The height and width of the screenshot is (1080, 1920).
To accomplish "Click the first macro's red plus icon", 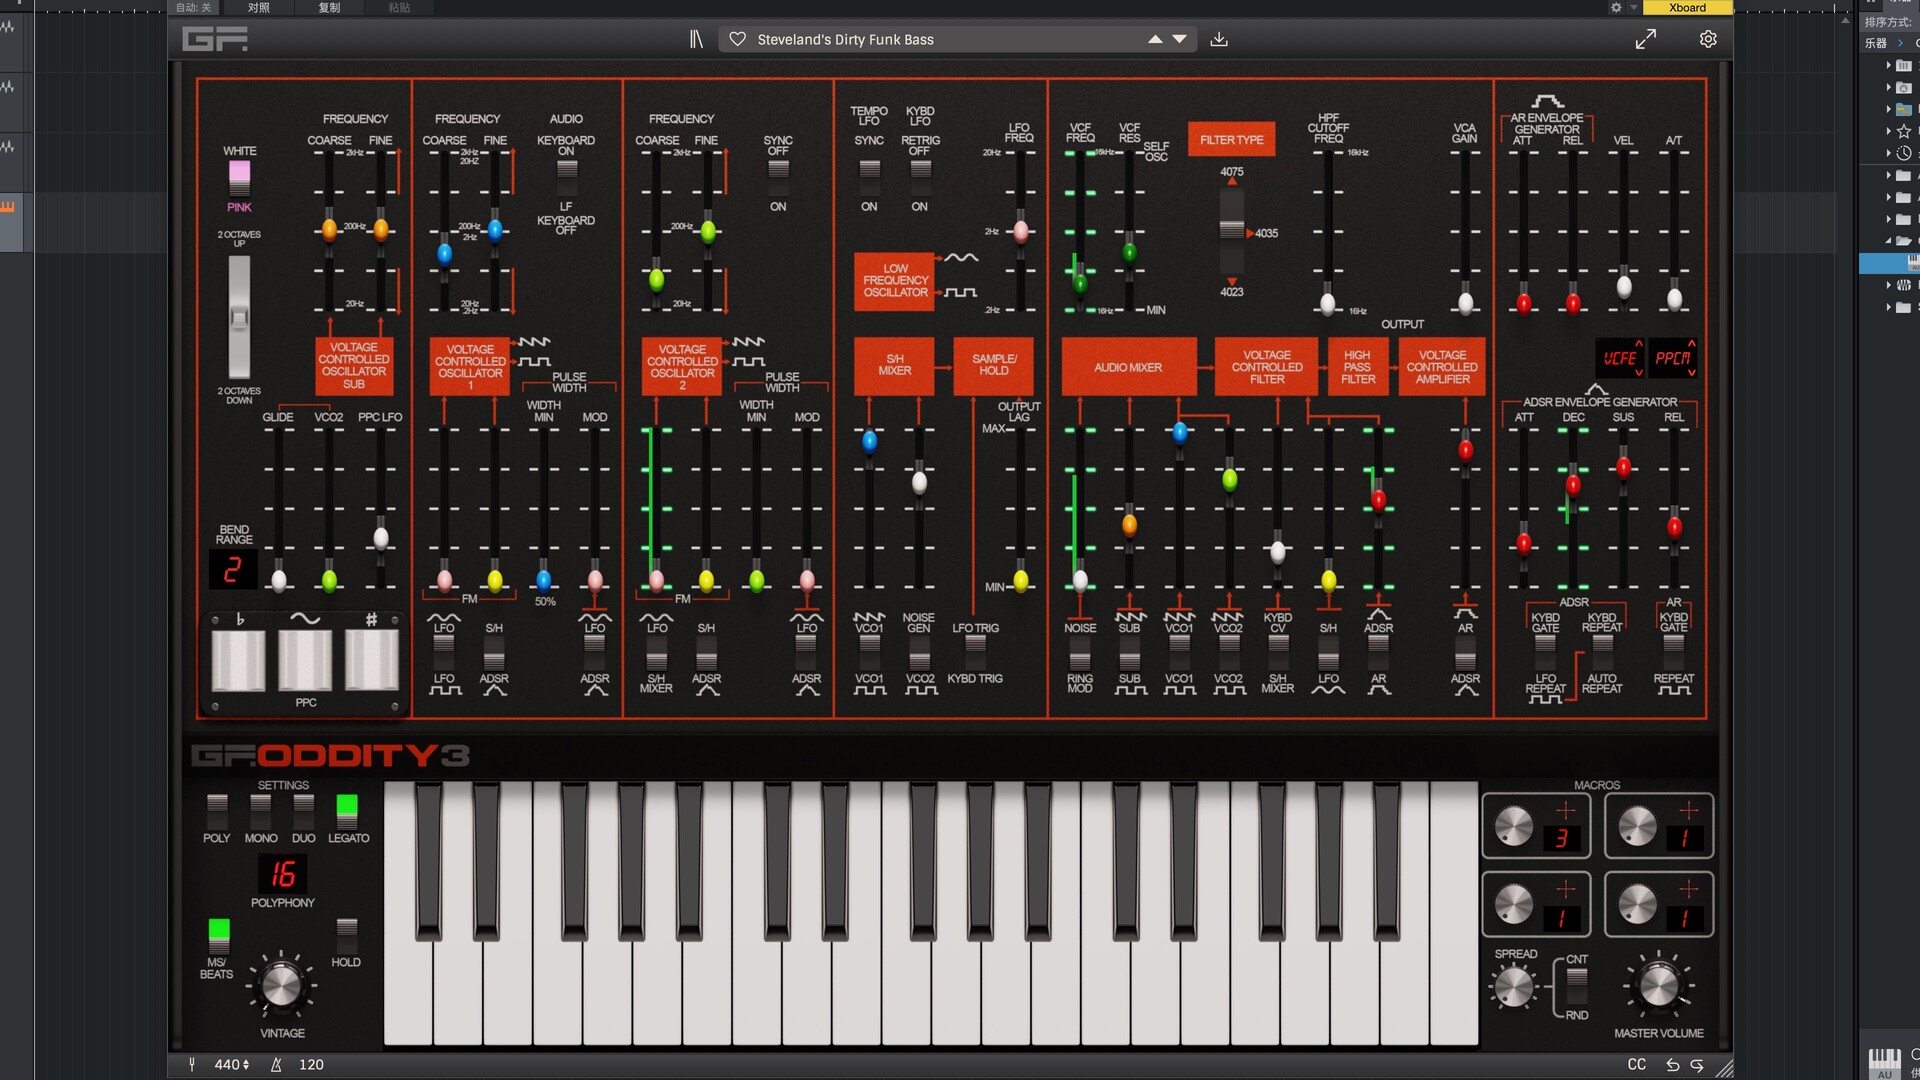I will pos(1565,810).
